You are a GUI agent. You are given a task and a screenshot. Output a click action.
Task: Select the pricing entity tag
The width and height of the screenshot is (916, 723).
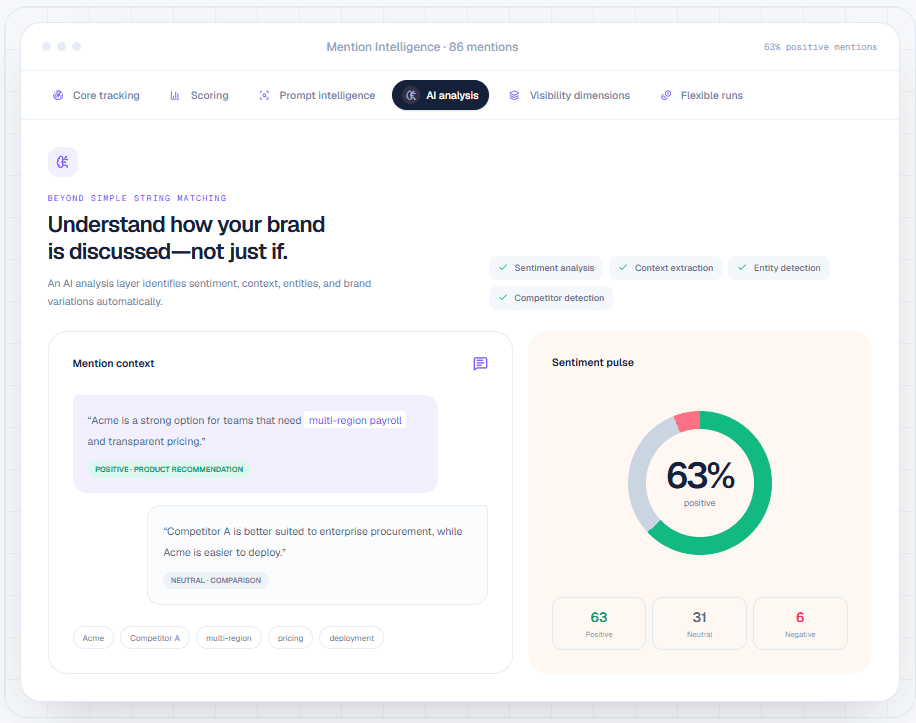[290, 638]
